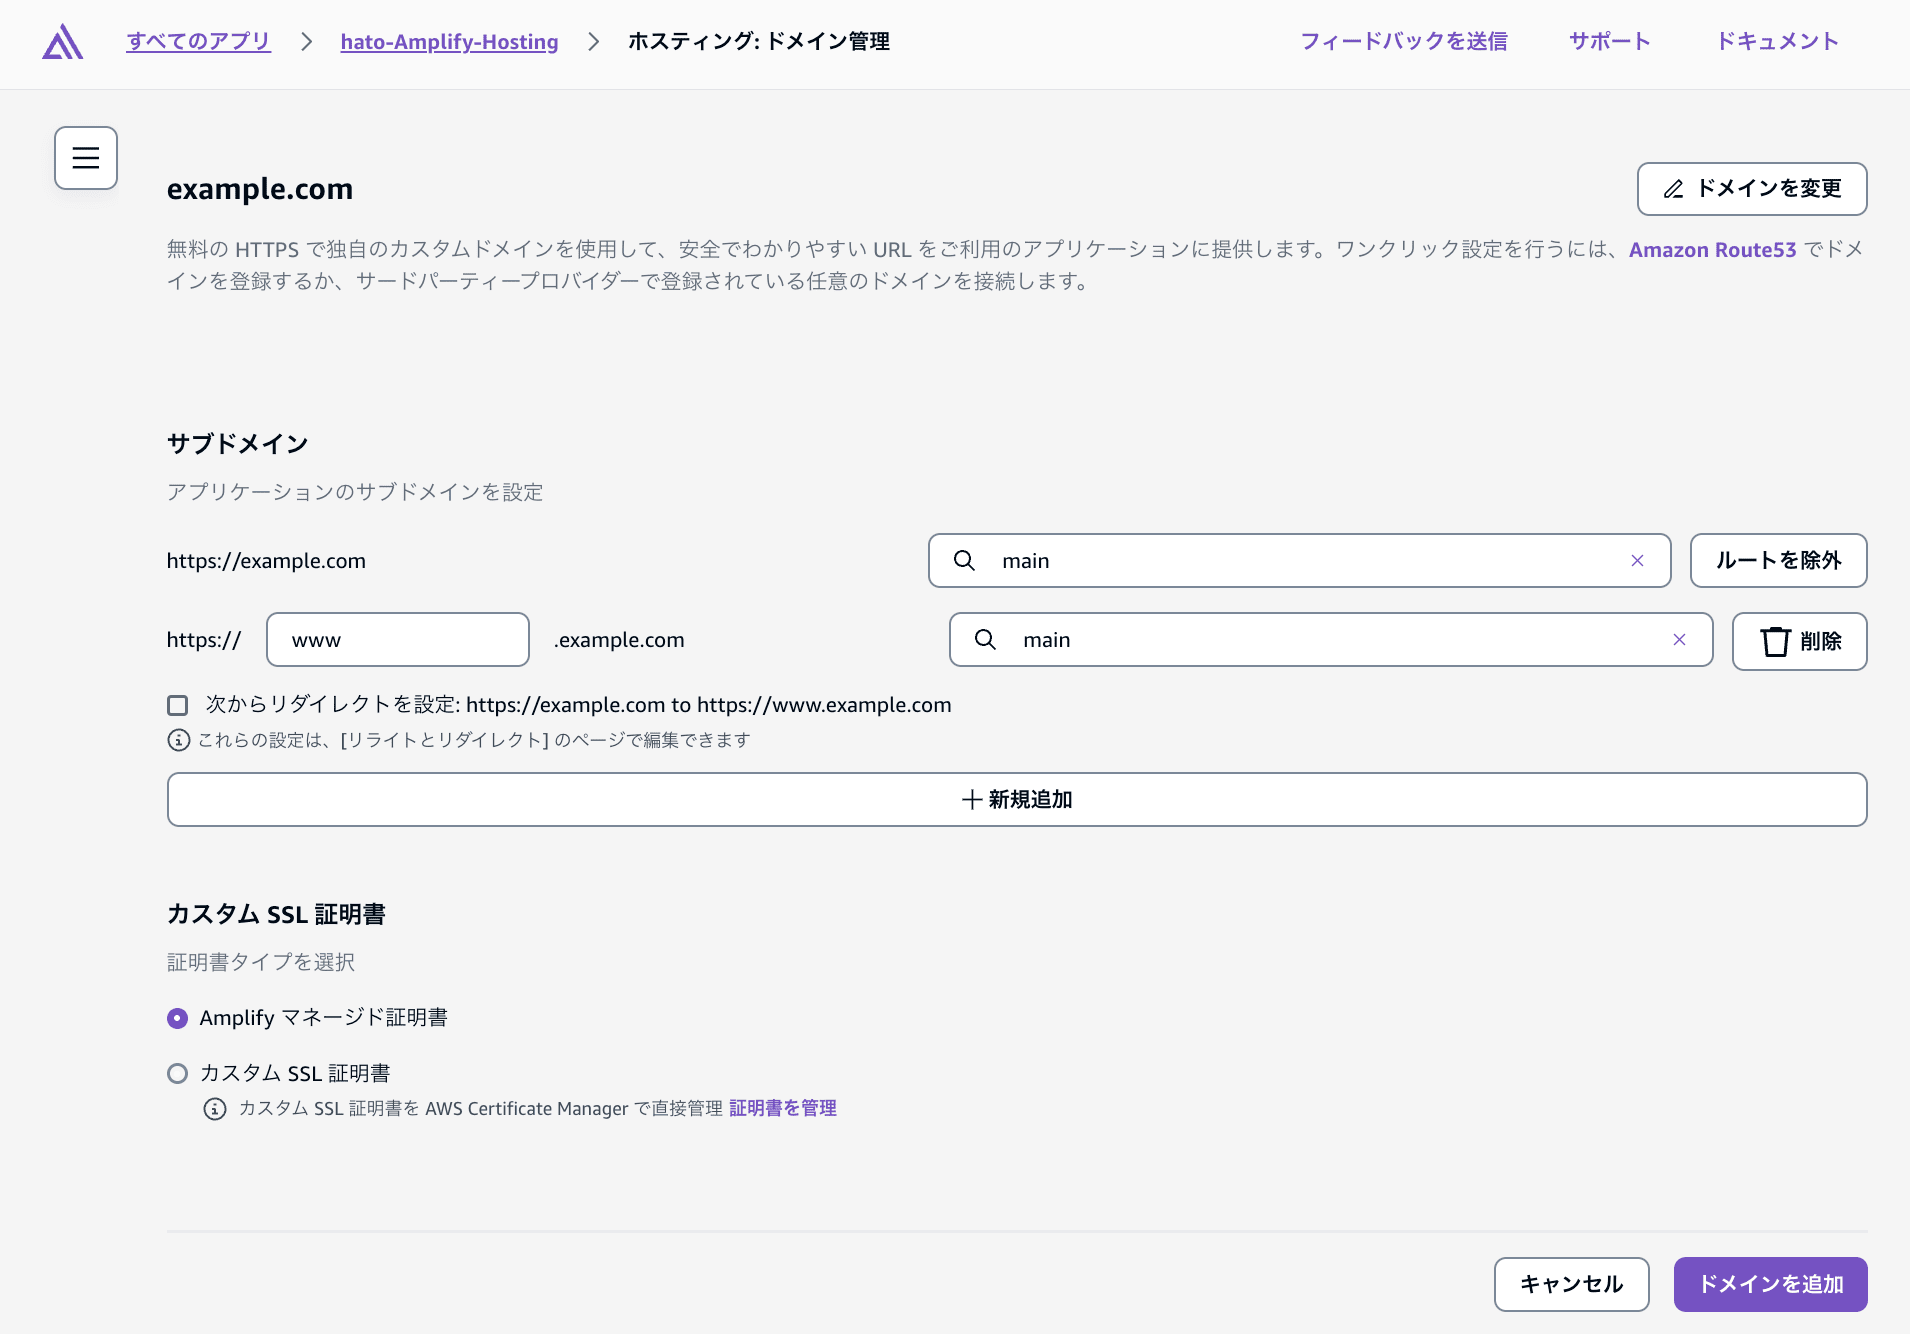Viewport: 1910px width, 1334px height.
Task: Open the hamburger side navigation menu
Action: point(86,158)
